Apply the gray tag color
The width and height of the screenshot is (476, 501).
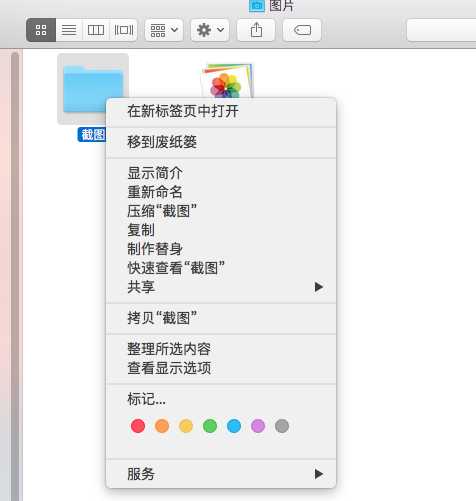pyautogui.click(x=282, y=426)
